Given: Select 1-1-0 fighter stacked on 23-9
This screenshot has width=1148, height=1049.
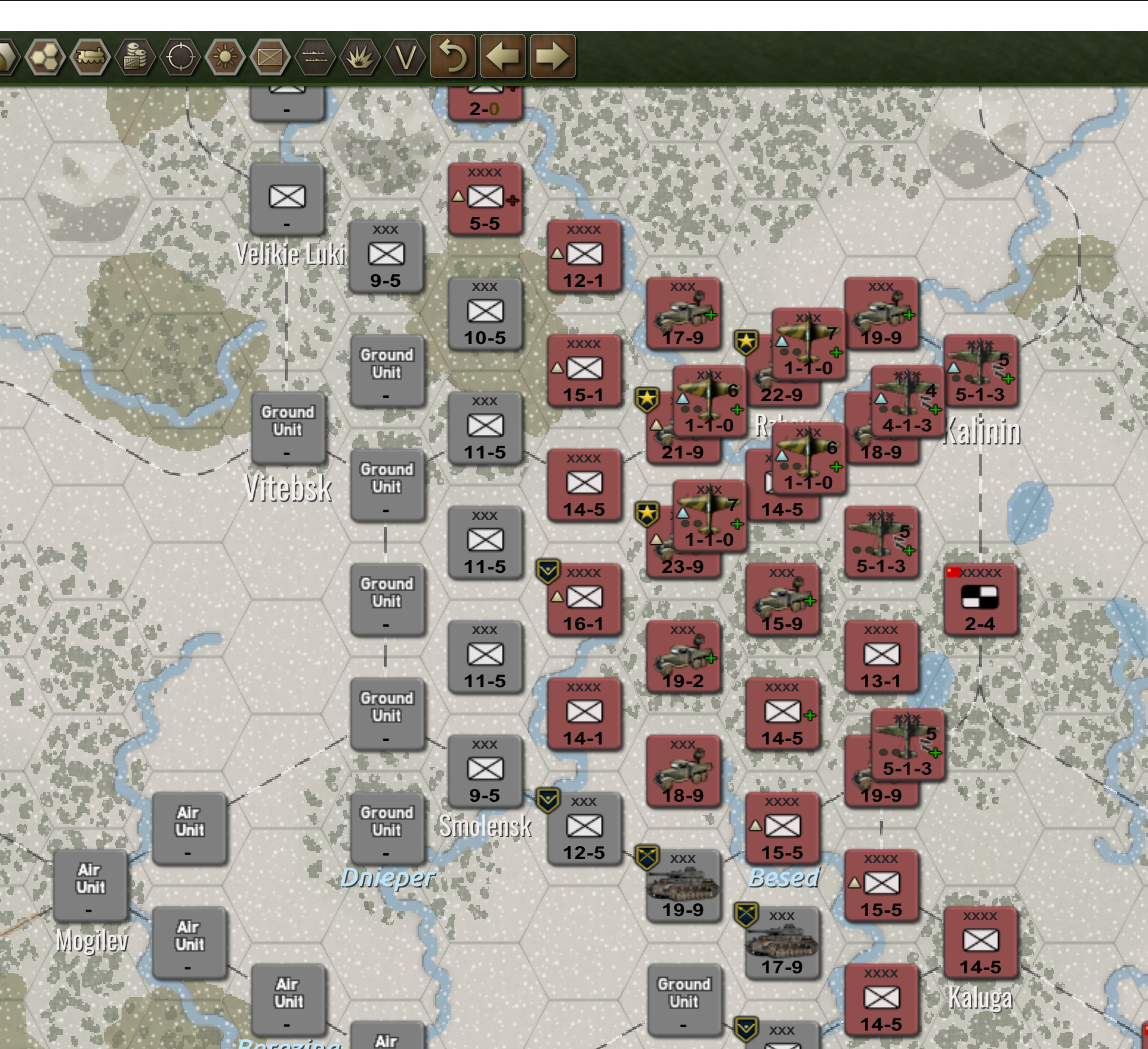Looking at the screenshot, I should (709, 515).
